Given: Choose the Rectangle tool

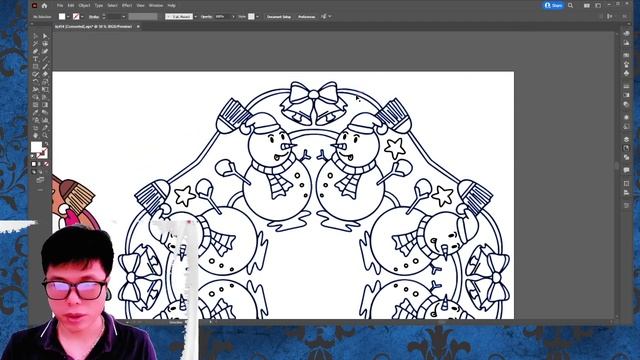Looking at the screenshot, I should click(36, 67).
